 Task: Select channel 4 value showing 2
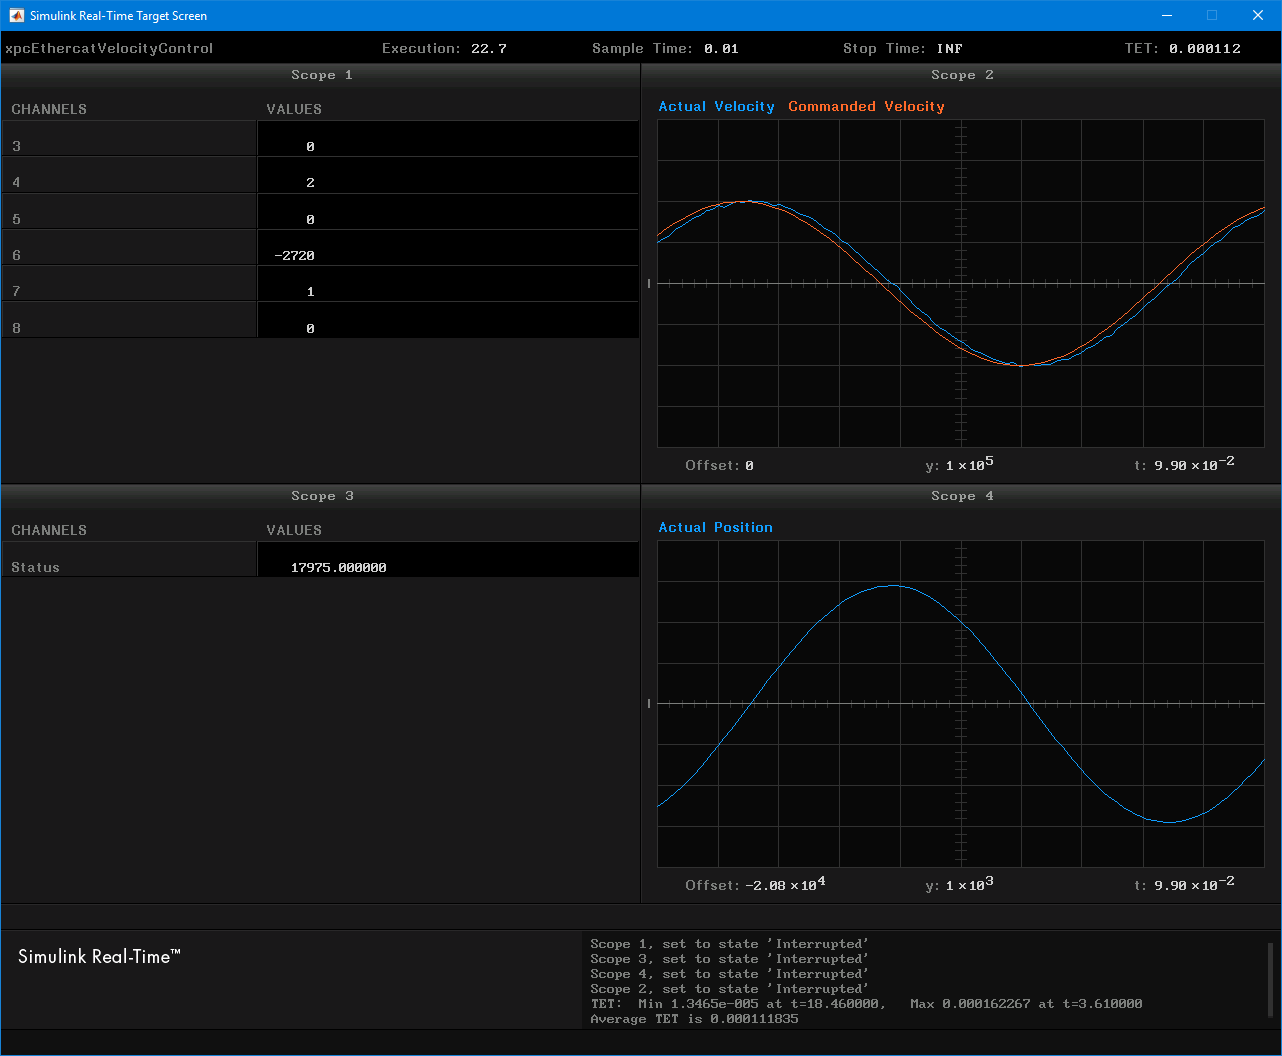point(310,183)
